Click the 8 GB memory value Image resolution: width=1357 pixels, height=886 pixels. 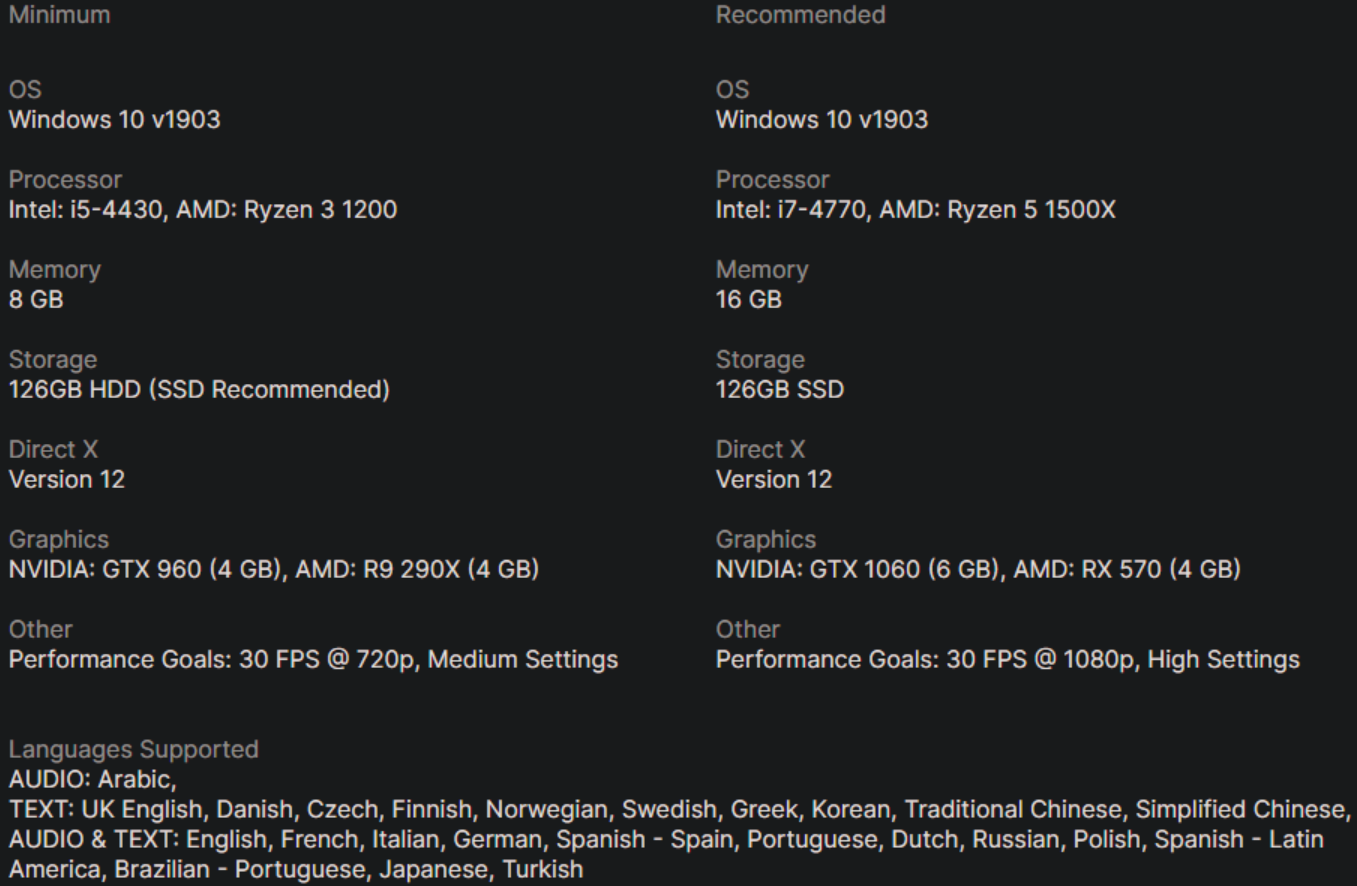36,300
